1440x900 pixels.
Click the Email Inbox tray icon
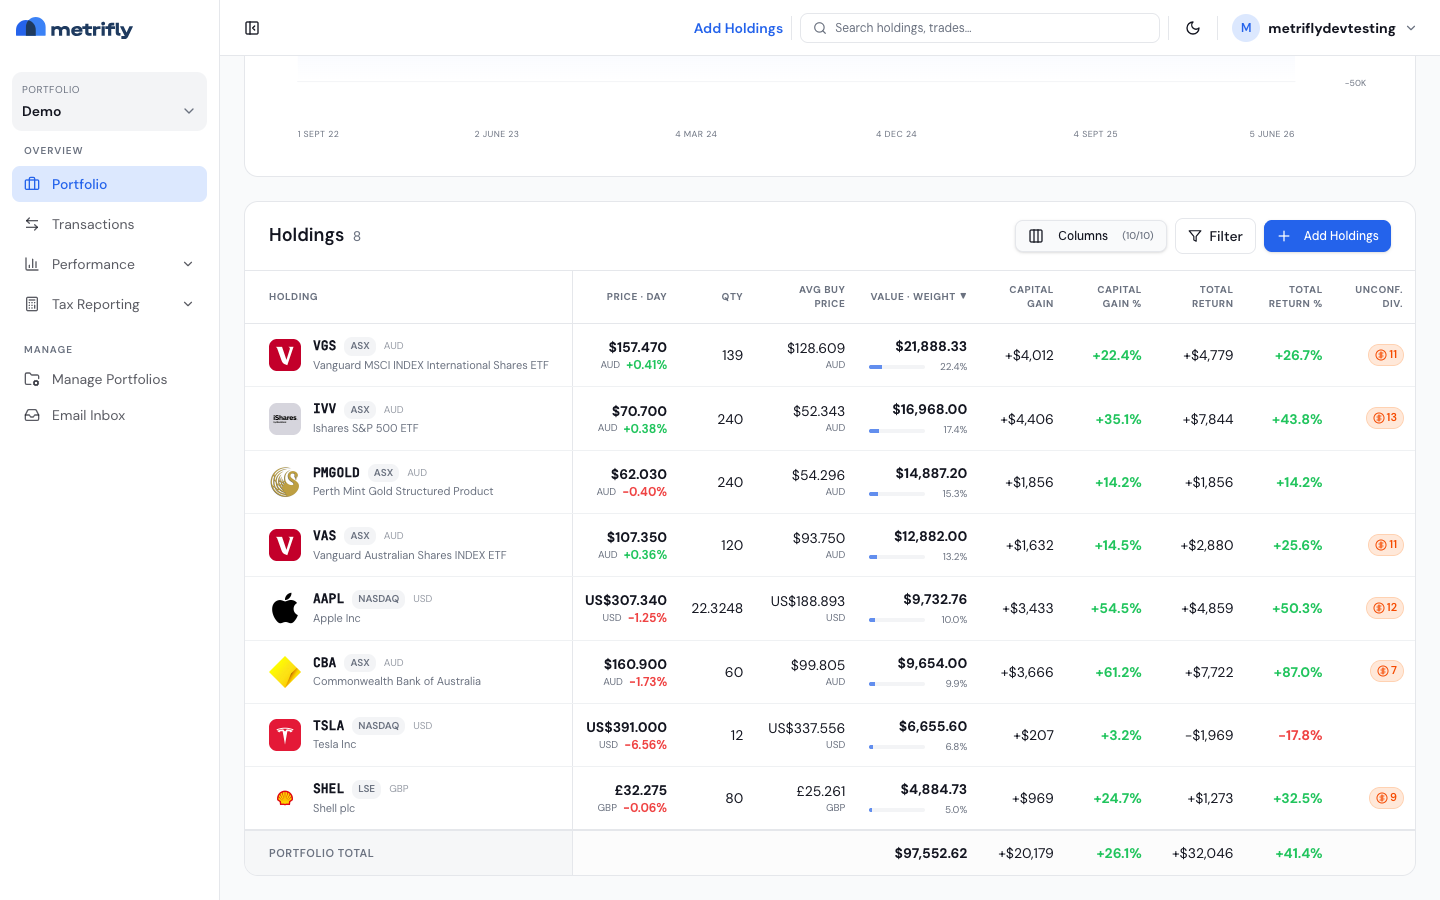click(x=32, y=415)
